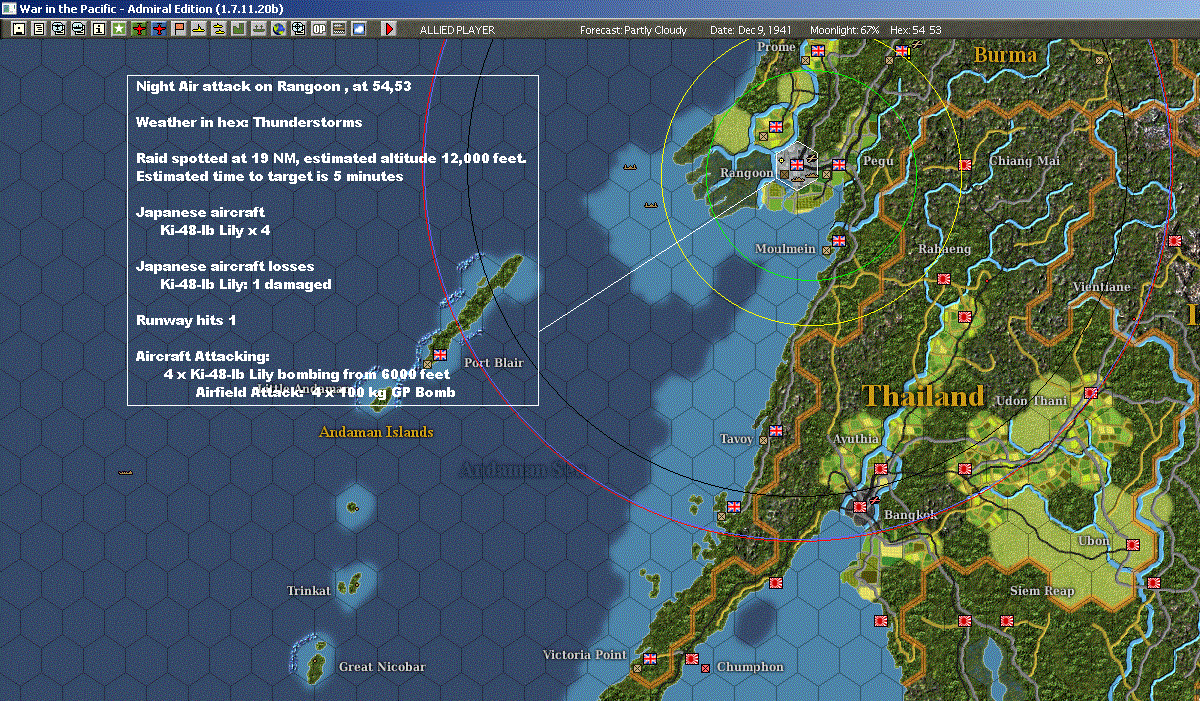The height and width of the screenshot is (701, 1200).
Task: Click the cloud weather toolbar icon
Action: point(359,30)
